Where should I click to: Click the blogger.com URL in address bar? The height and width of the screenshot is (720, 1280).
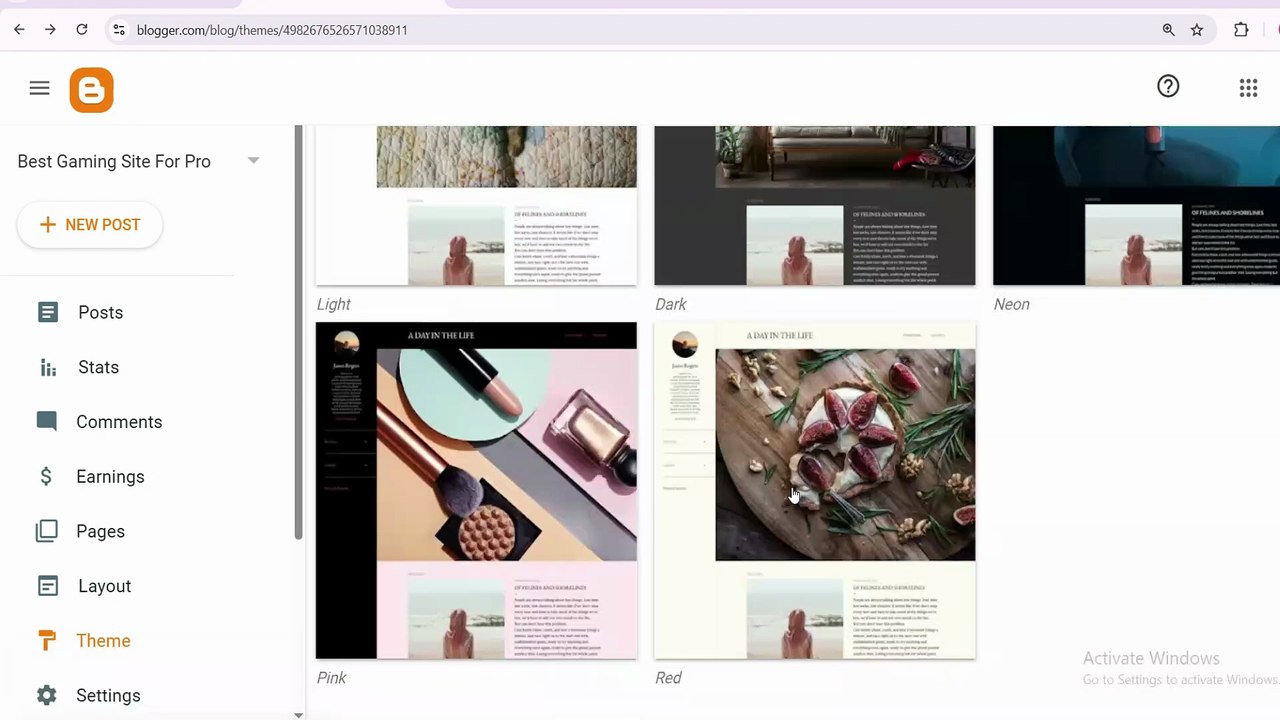272,30
